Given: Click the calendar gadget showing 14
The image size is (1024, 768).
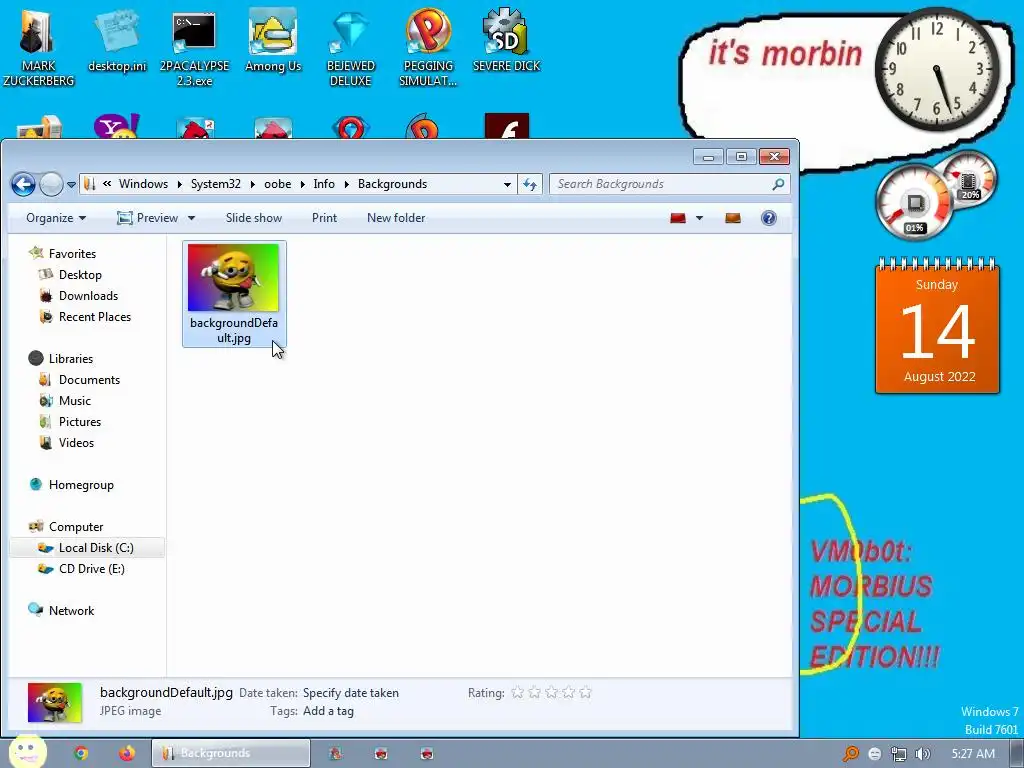Looking at the screenshot, I should point(937,326).
